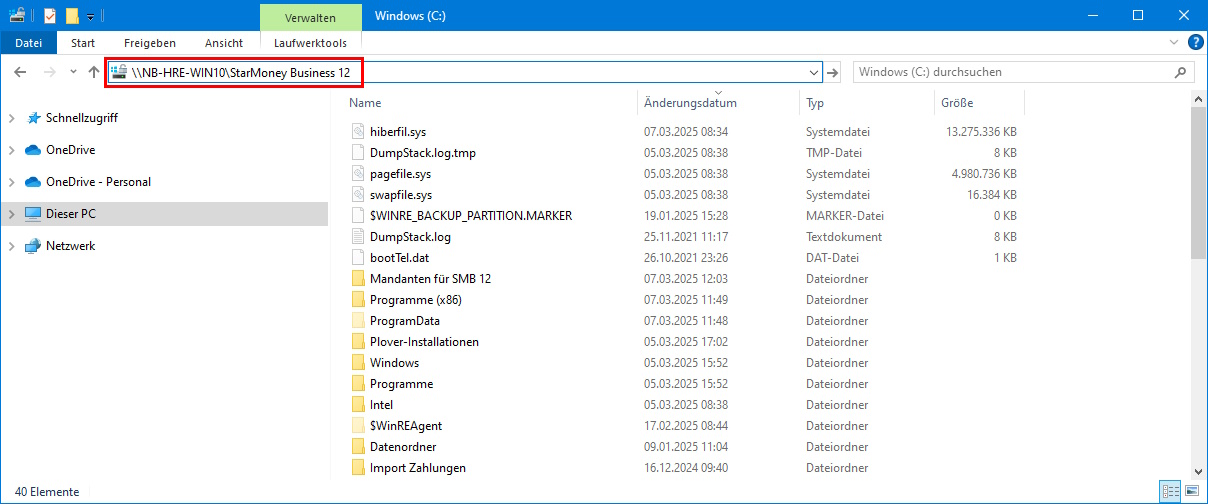This screenshot has width=1208, height=504.
Task: Click the date 19.01.2025 15:28
Action: coord(686,215)
